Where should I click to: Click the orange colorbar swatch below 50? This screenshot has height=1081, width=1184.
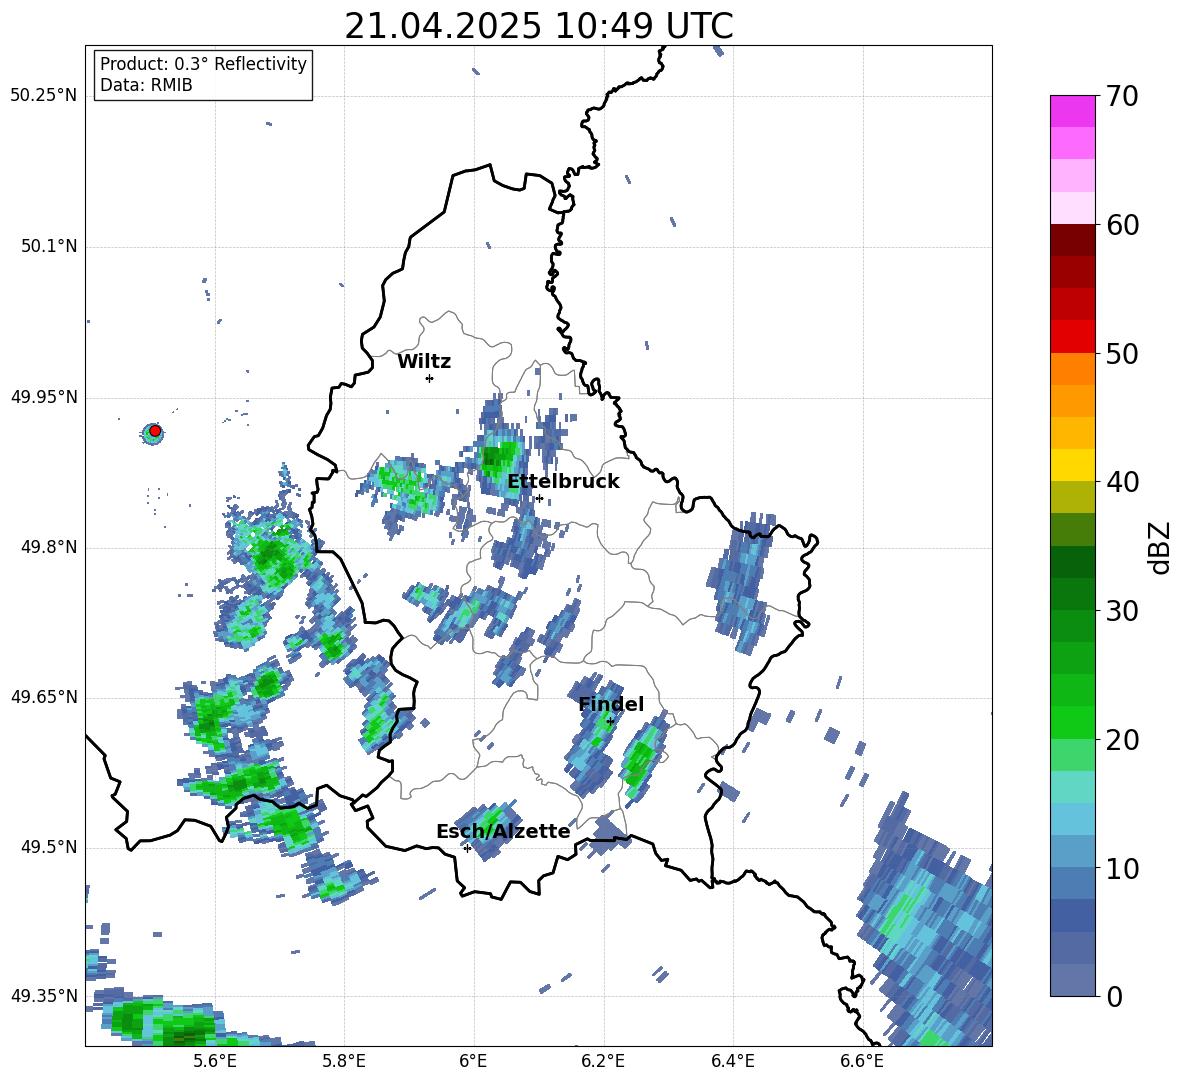click(1072, 368)
